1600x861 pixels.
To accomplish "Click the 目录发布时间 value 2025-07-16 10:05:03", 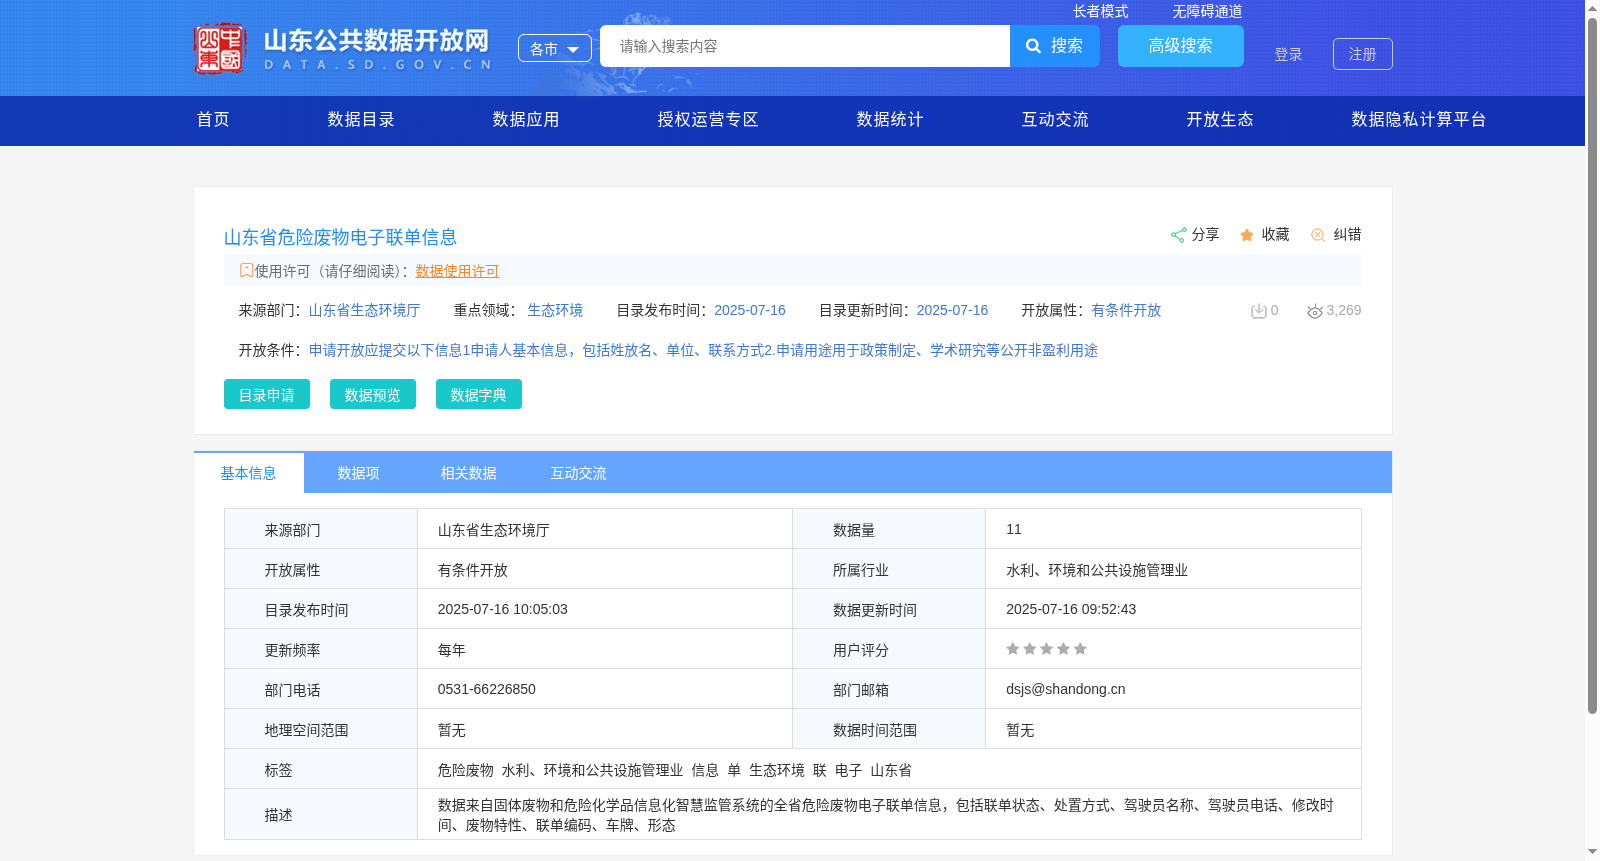I will [x=503, y=609].
